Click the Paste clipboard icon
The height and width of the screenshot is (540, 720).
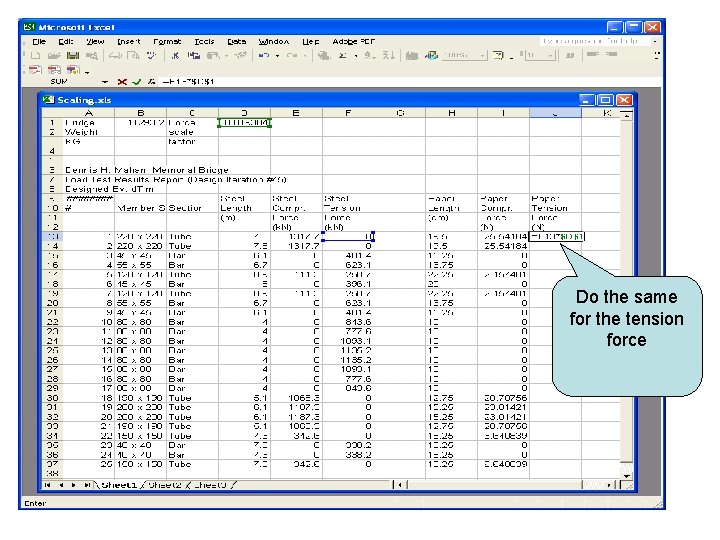(213, 56)
